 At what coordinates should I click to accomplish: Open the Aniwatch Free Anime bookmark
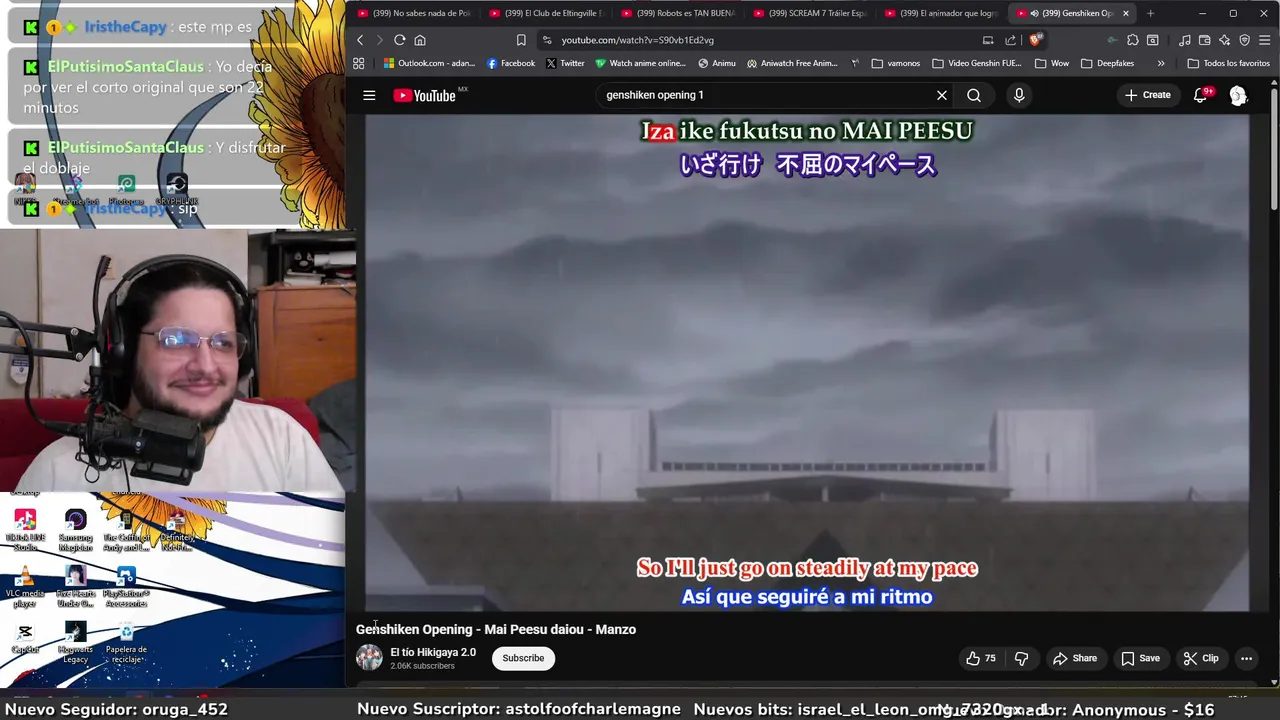tap(792, 63)
